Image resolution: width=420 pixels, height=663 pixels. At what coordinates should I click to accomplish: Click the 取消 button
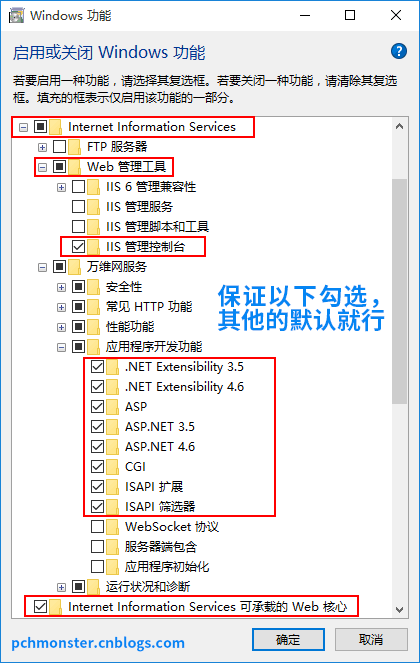[371, 639]
